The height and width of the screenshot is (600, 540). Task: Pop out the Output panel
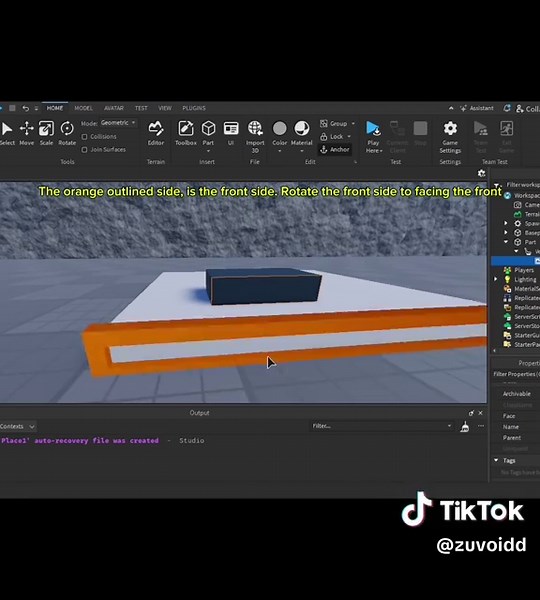pyautogui.click(x=471, y=413)
